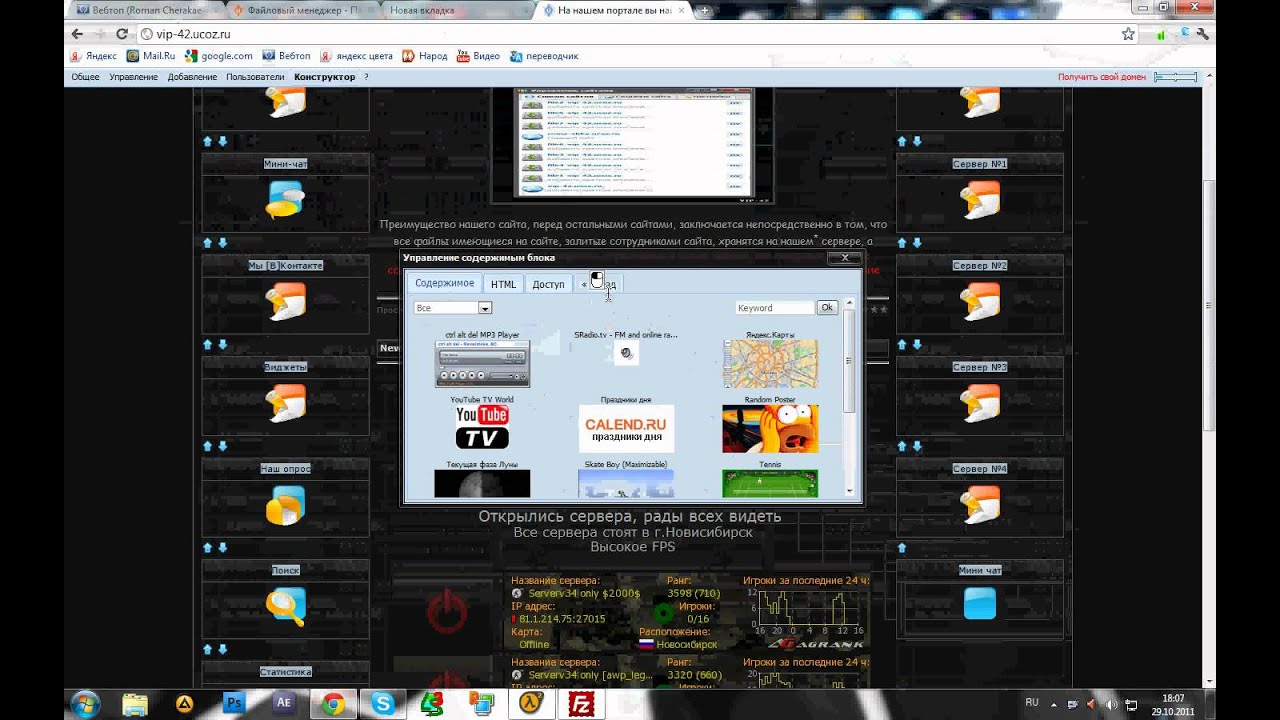
Task: Click the Сервер №4 block icon
Action: pyautogui.click(x=979, y=505)
